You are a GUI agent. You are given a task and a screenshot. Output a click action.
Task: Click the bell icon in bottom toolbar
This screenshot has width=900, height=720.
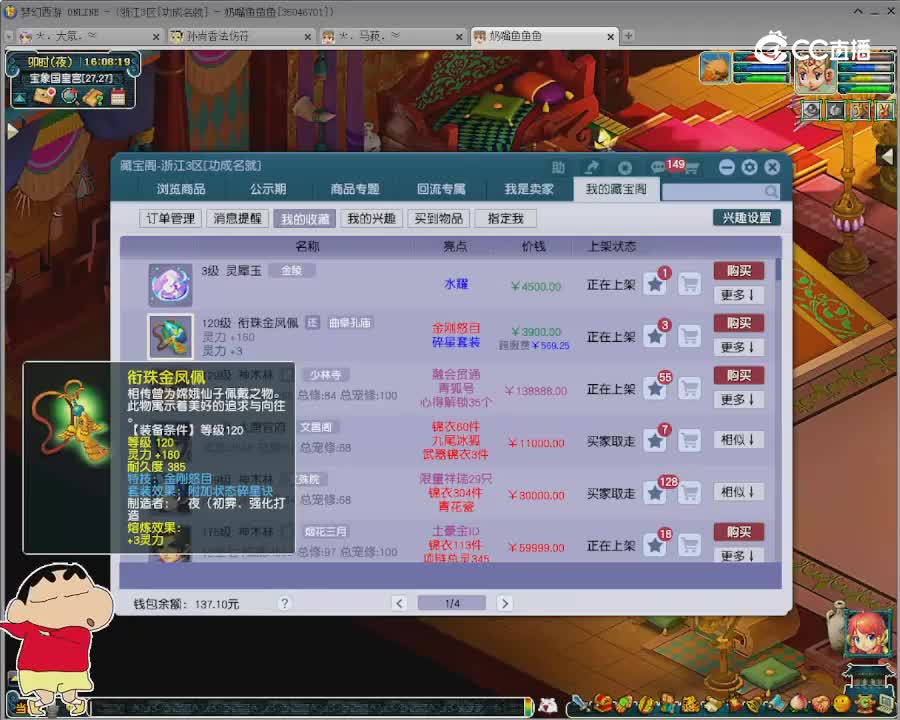click(x=755, y=704)
